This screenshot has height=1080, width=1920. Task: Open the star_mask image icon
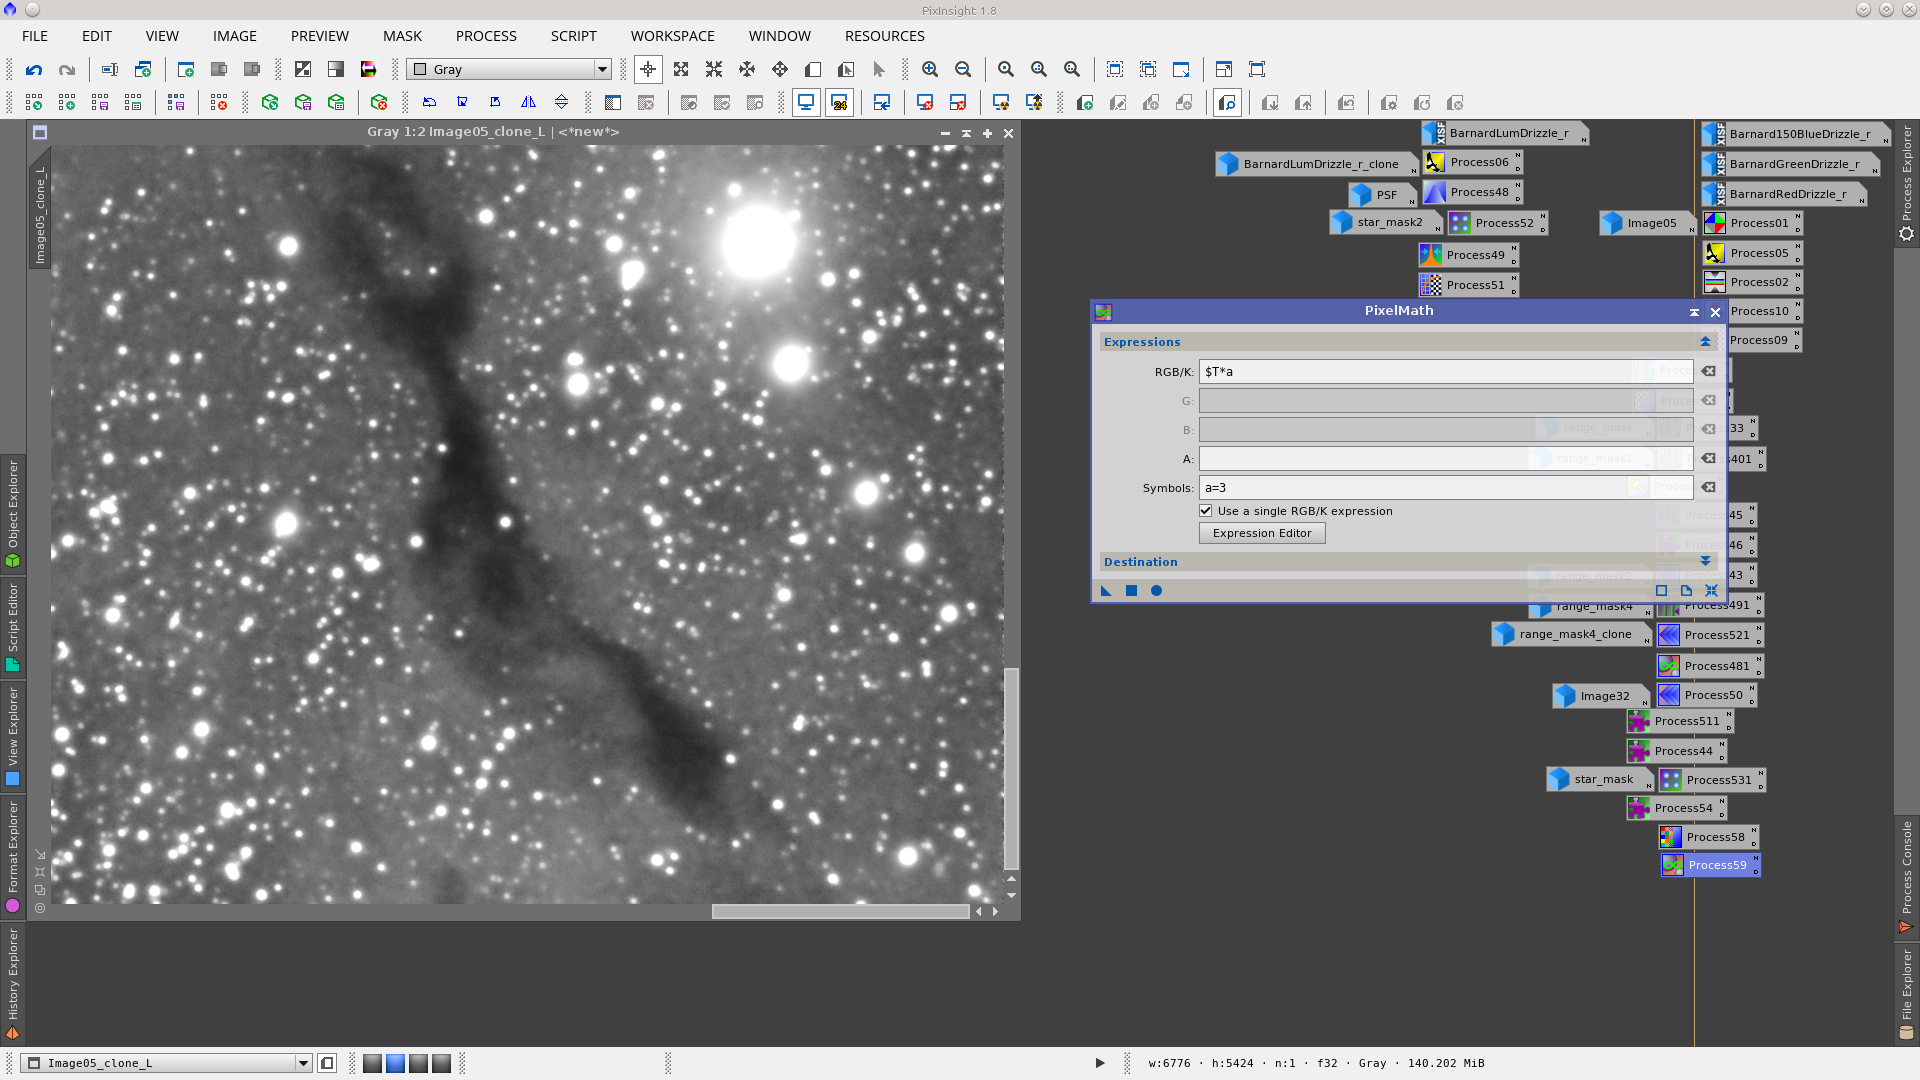[1600, 779]
